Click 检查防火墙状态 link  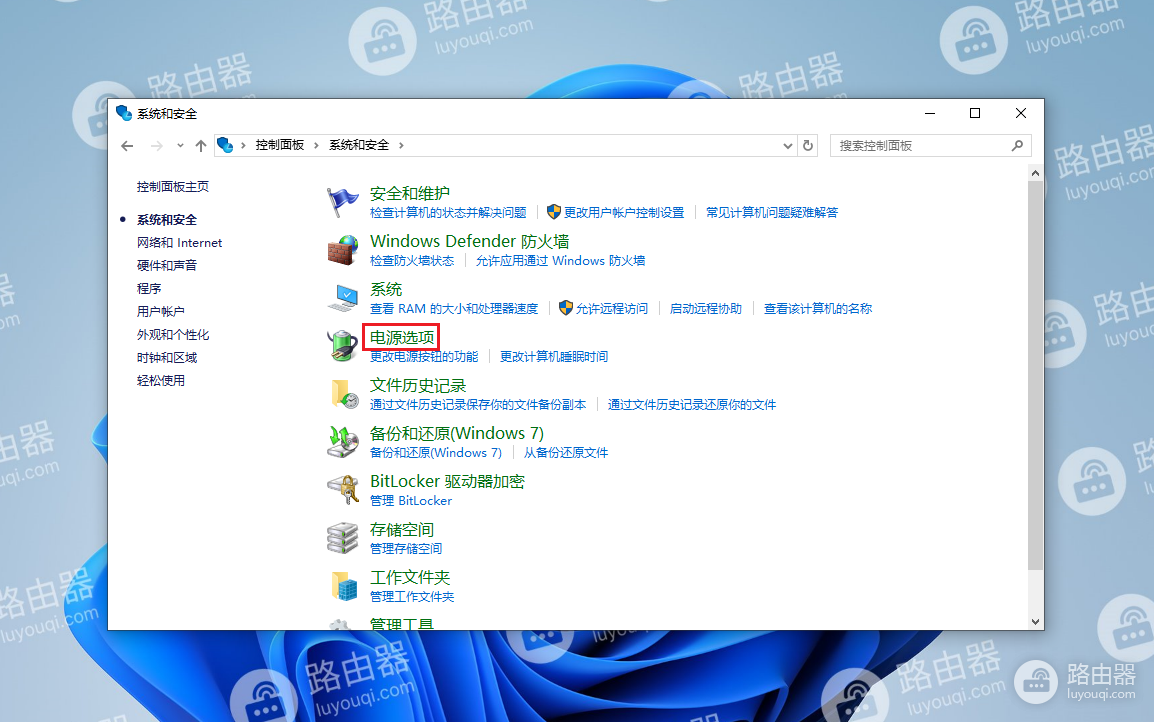click(x=412, y=261)
